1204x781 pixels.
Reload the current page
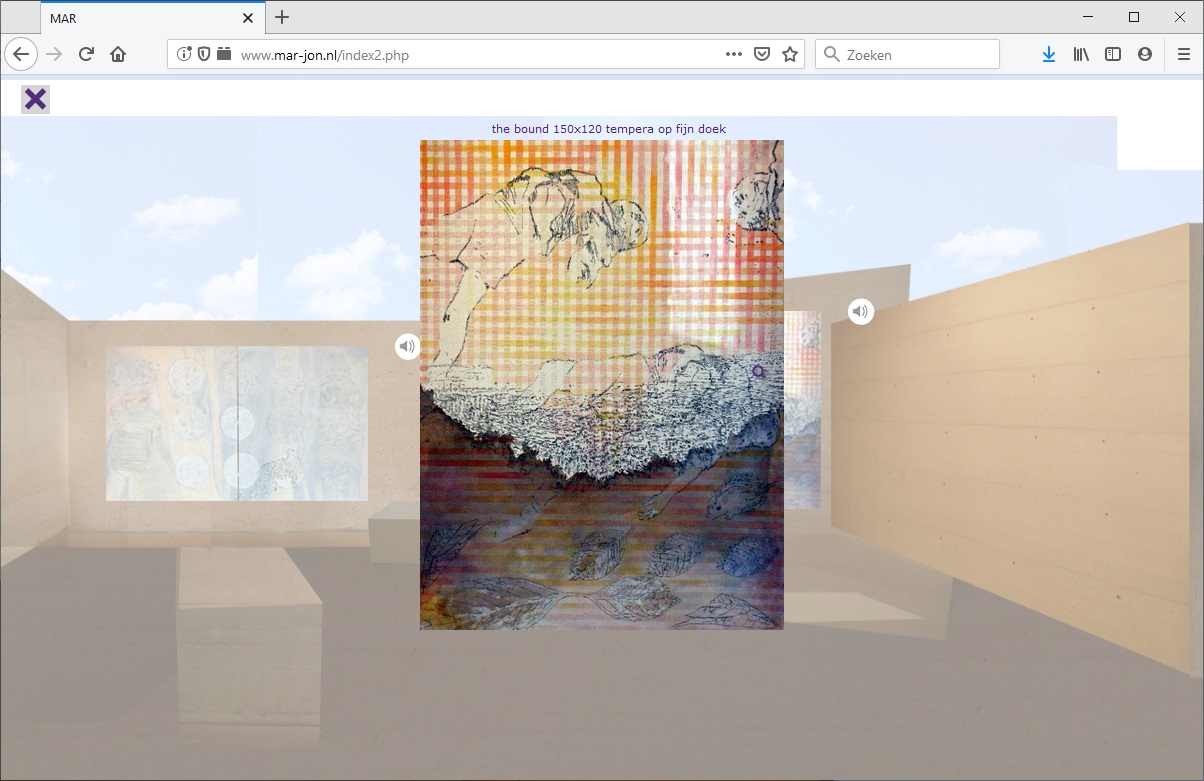point(86,55)
